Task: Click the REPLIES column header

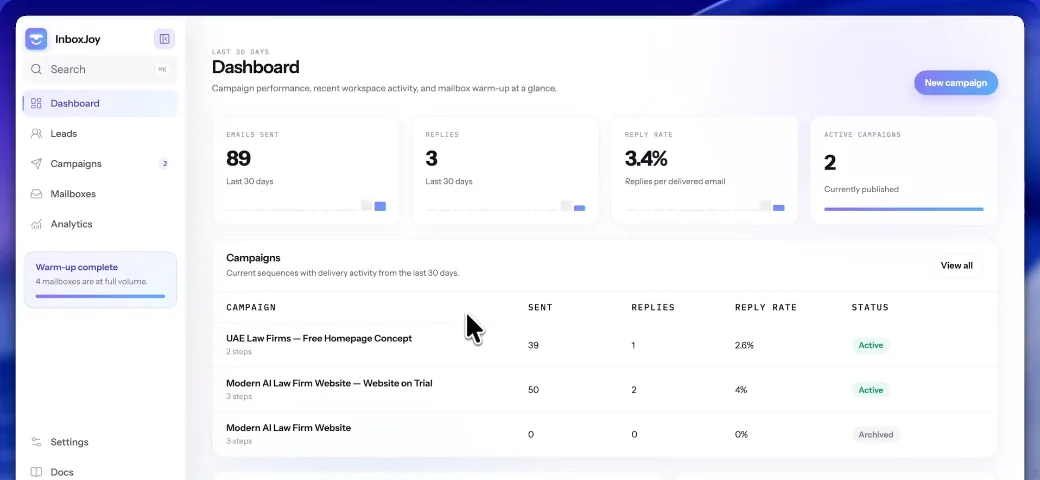Action: tap(653, 307)
